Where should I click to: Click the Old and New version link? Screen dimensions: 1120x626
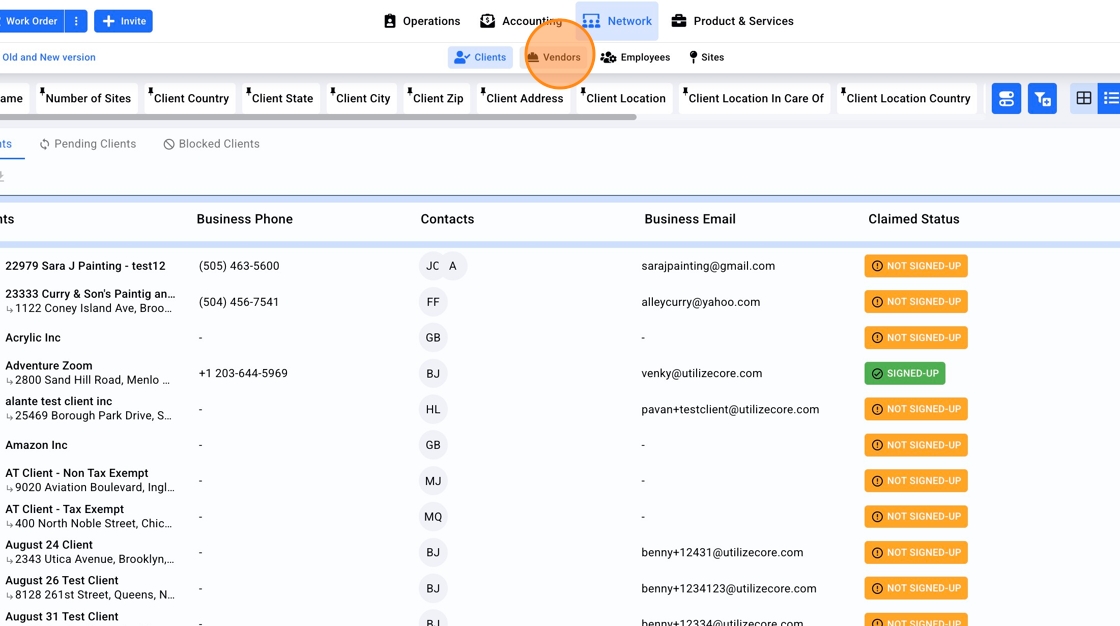(49, 57)
